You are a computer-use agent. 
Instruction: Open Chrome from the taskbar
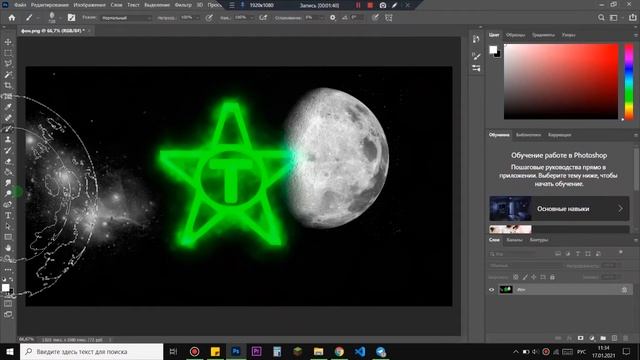tap(339, 351)
